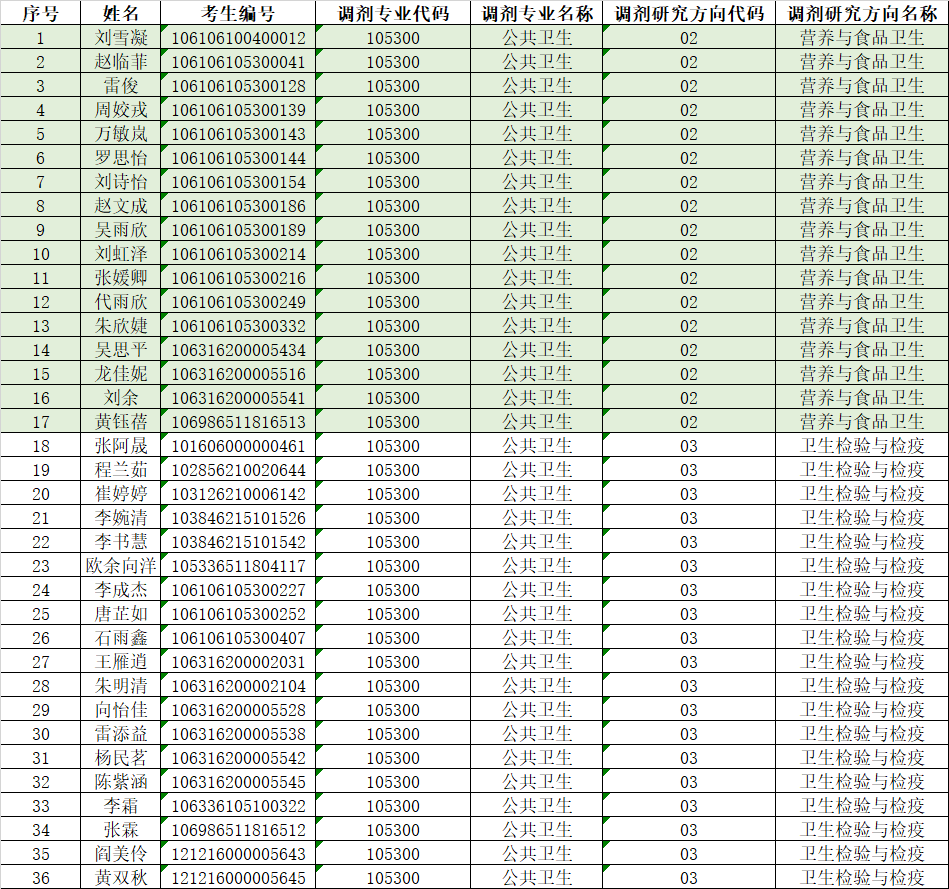Image resolution: width=949 pixels, height=889 pixels.
Task: Select exam number 106106100400012
Action: 238,38
